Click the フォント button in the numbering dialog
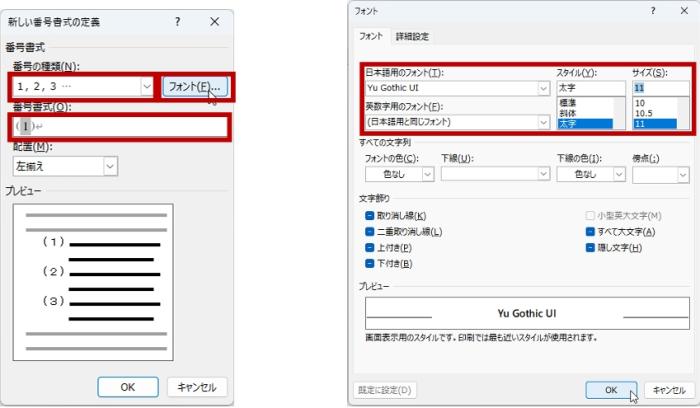The image size is (700, 408). (x=195, y=87)
